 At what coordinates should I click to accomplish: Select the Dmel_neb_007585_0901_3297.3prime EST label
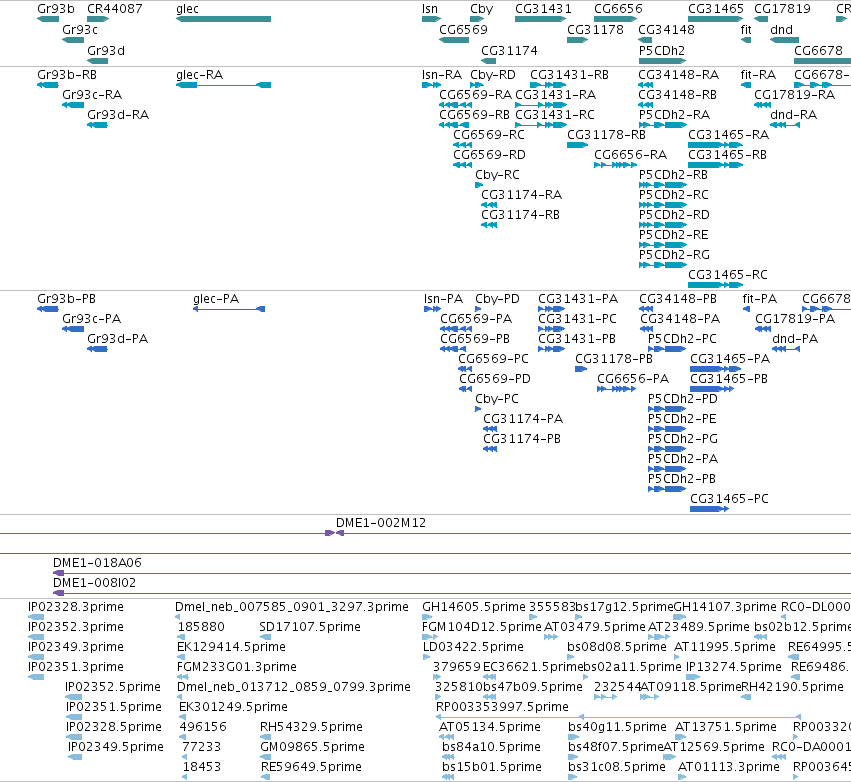pyautogui.click(x=291, y=606)
